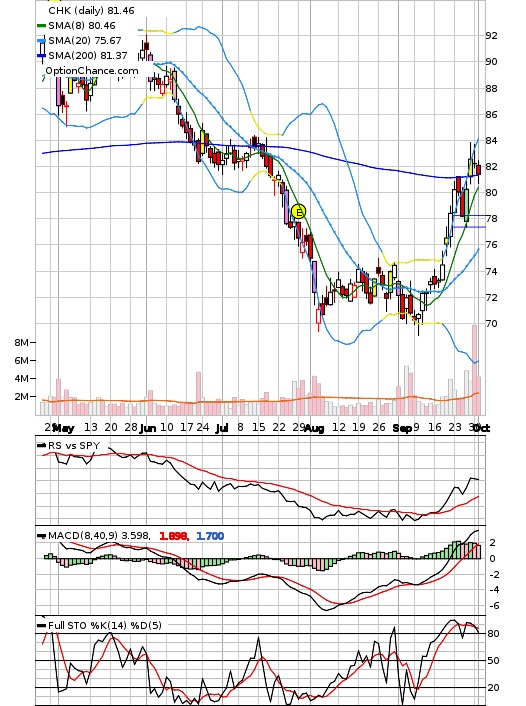This screenshot has height=706, width=526.
Task: Click the OptionChance.com watermark link
Action: 92,71
